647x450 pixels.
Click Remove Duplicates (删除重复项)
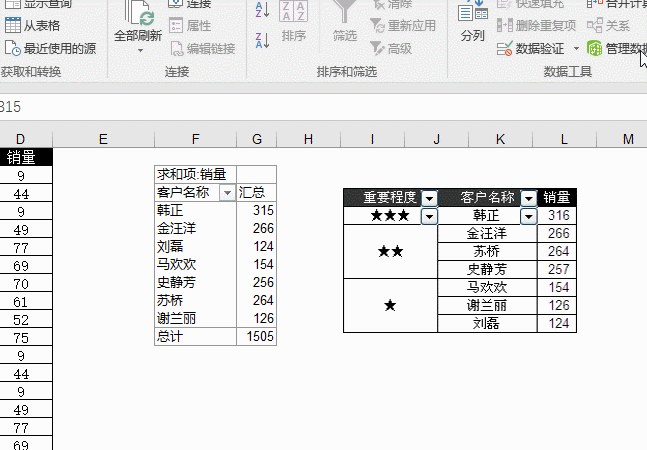pos(539,26)
